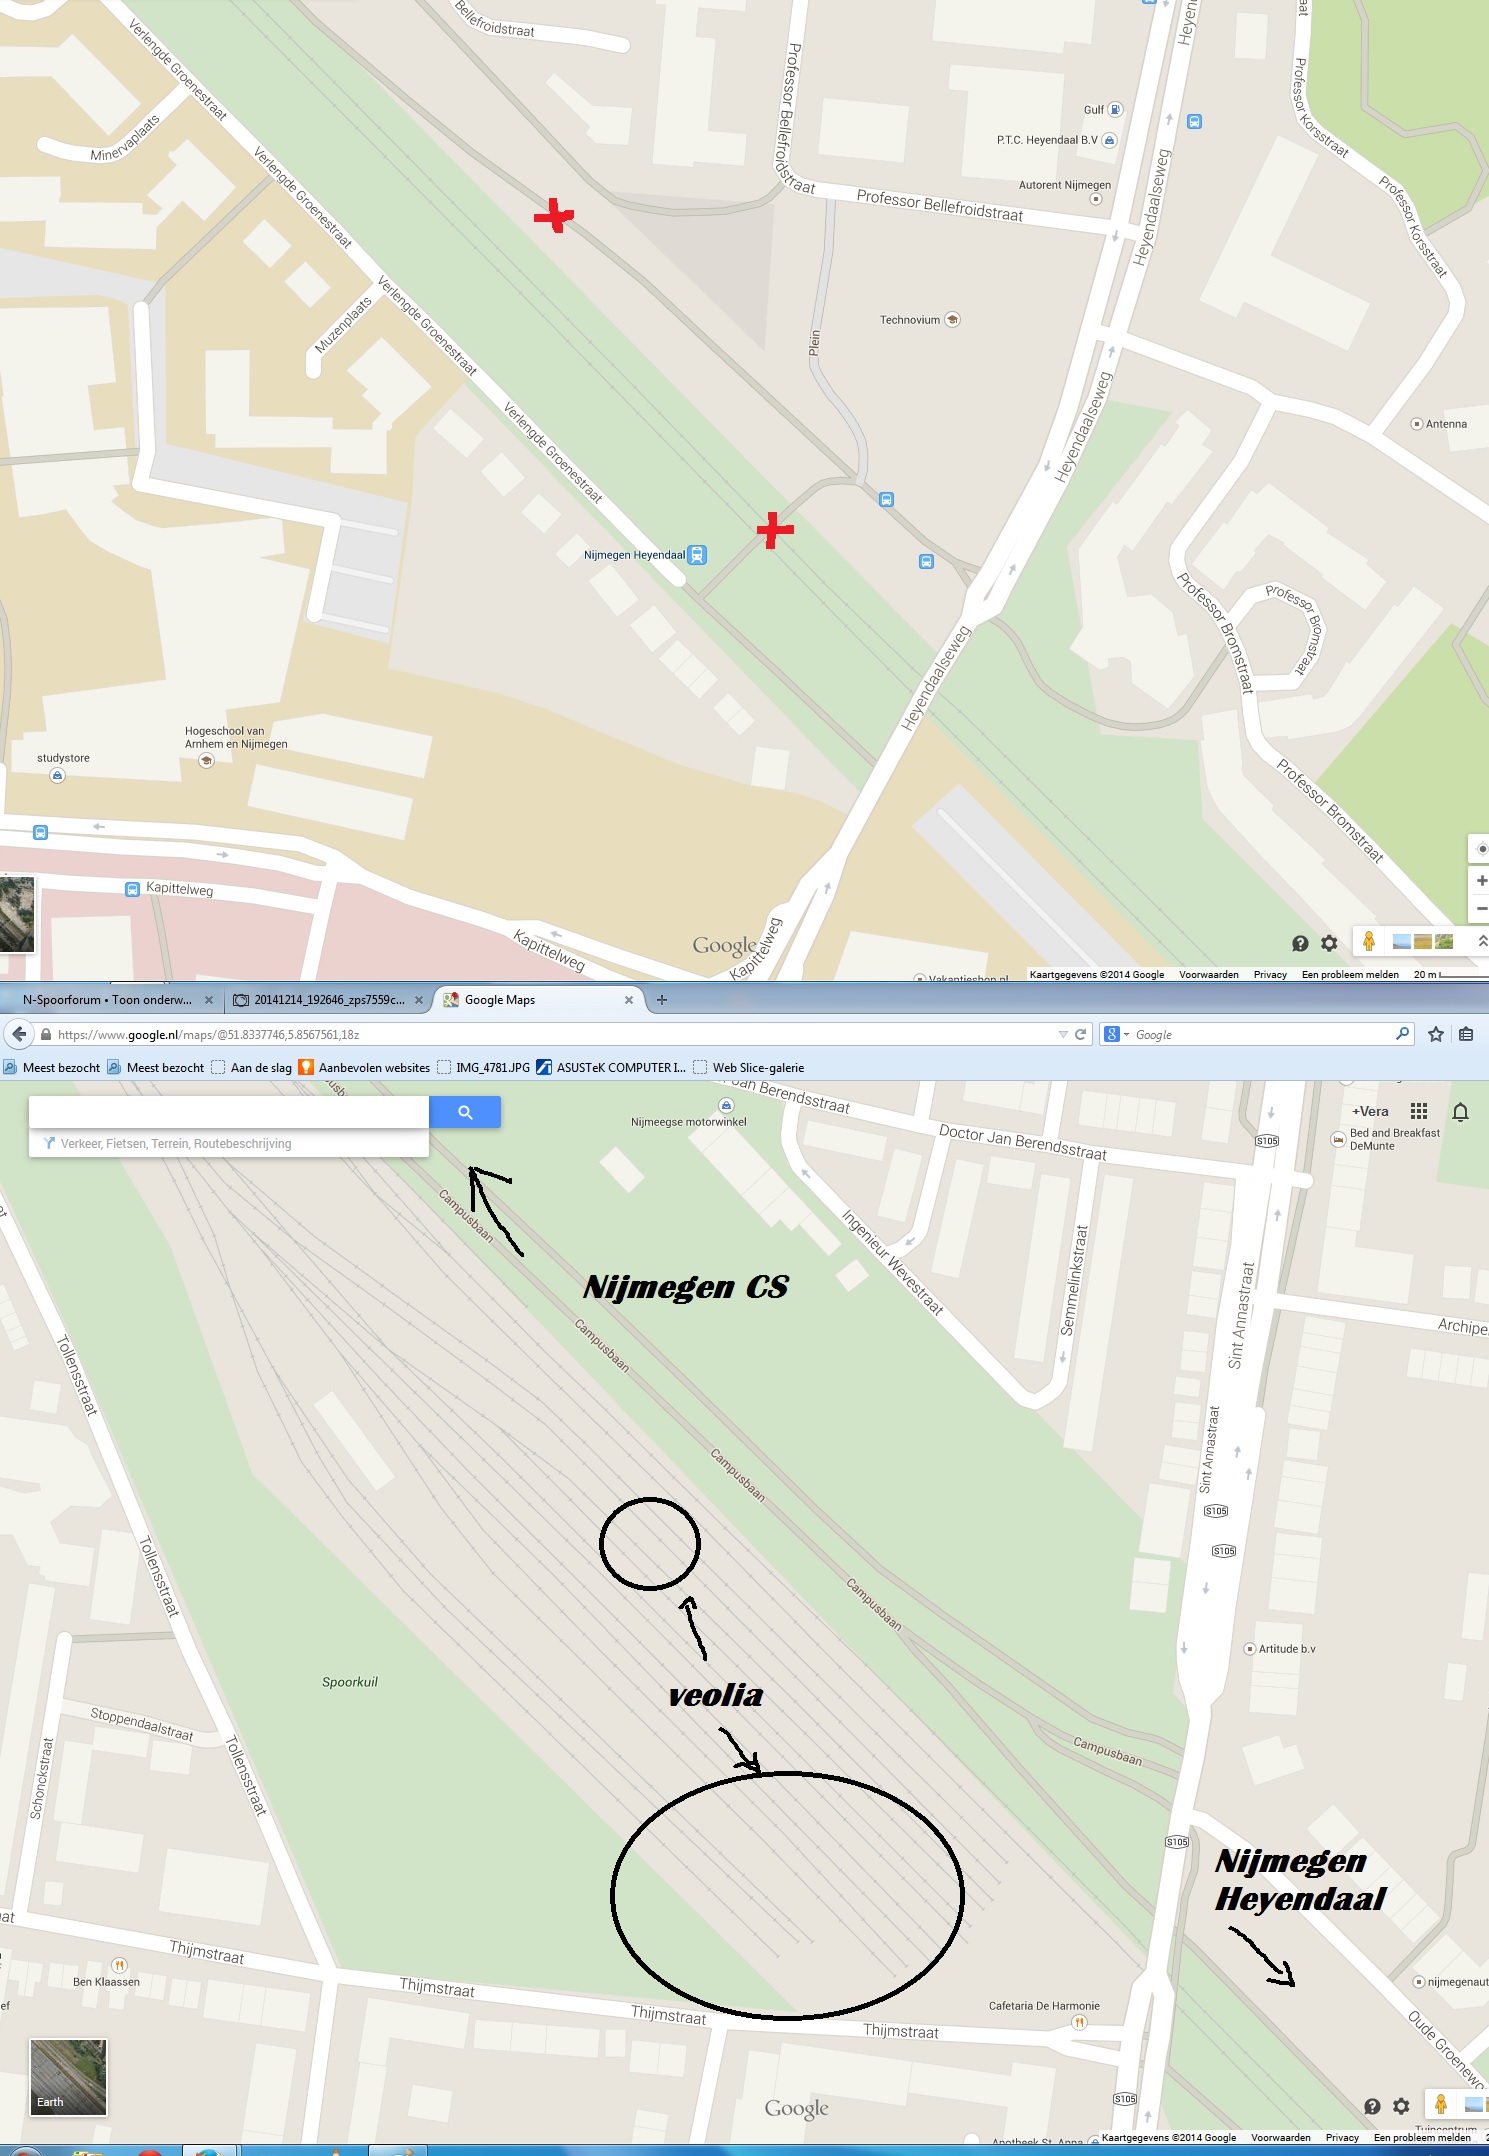This screenshot has width=1489, height=2156.
Task: Click the Ben Klaassen restaurant marker
Action: pyautogui.click(x=119, y=1965)
